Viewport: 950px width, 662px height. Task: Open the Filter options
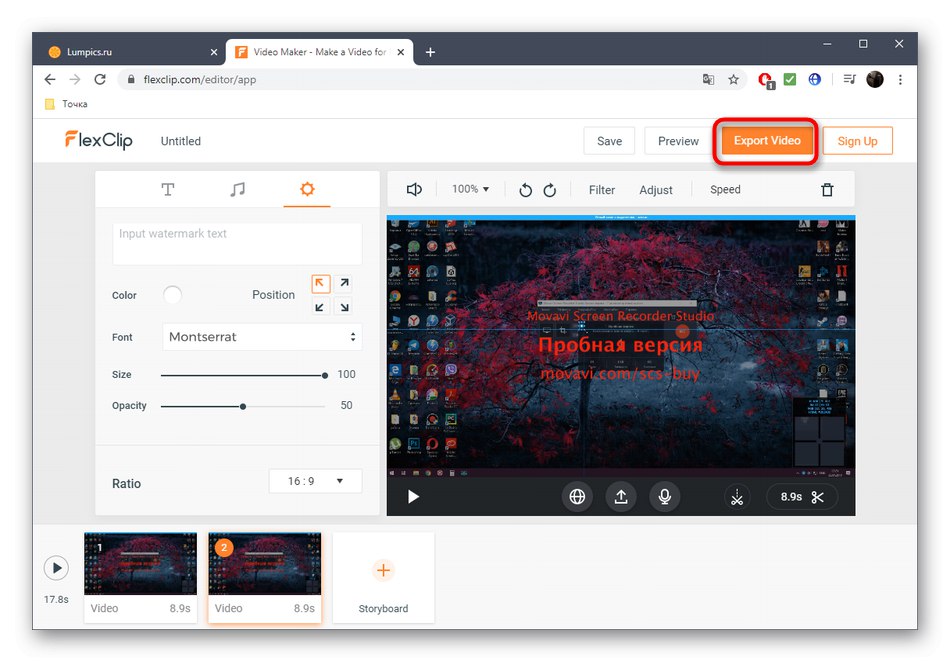tap(602, 190)
